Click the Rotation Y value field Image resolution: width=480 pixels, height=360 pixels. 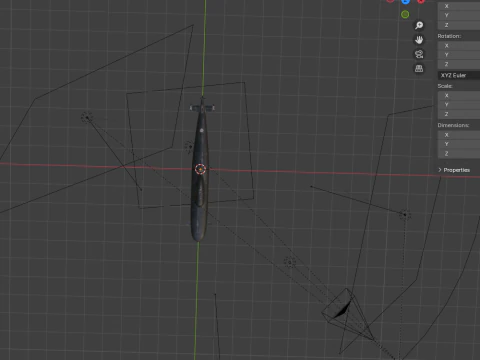pos(459,55)
